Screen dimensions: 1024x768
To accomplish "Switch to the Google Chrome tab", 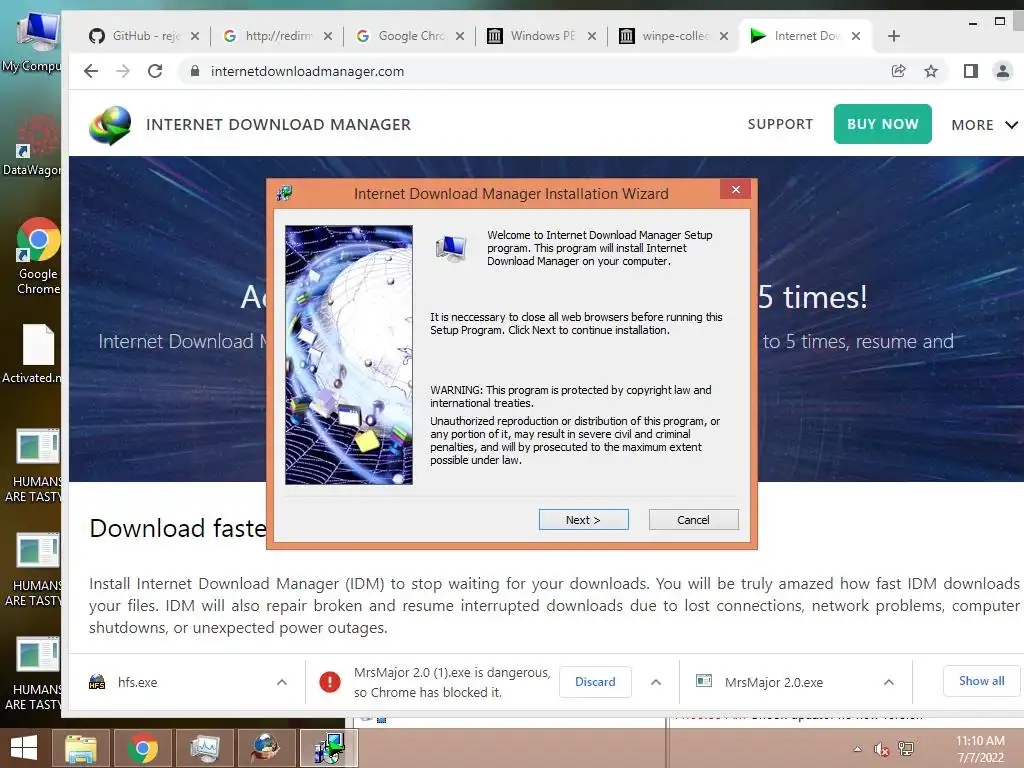I will pyautogui.click(x=409, y=36).
